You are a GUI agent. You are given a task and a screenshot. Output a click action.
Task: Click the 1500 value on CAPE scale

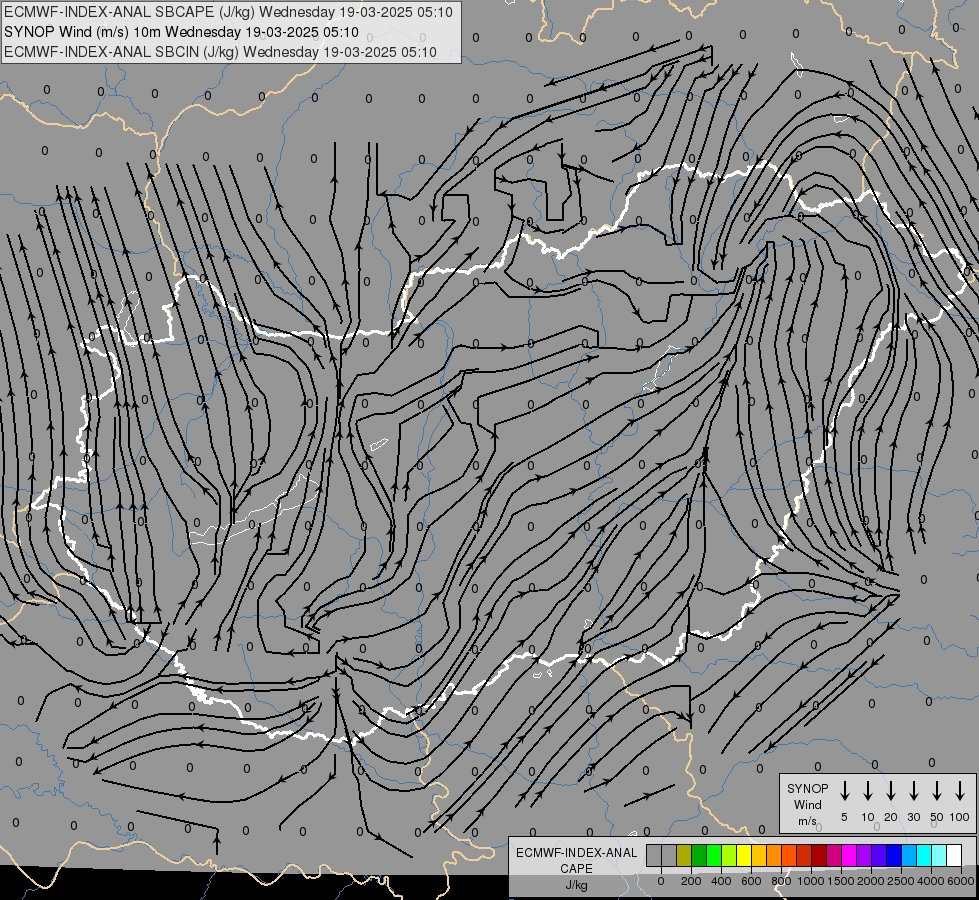tap(841, 881)
